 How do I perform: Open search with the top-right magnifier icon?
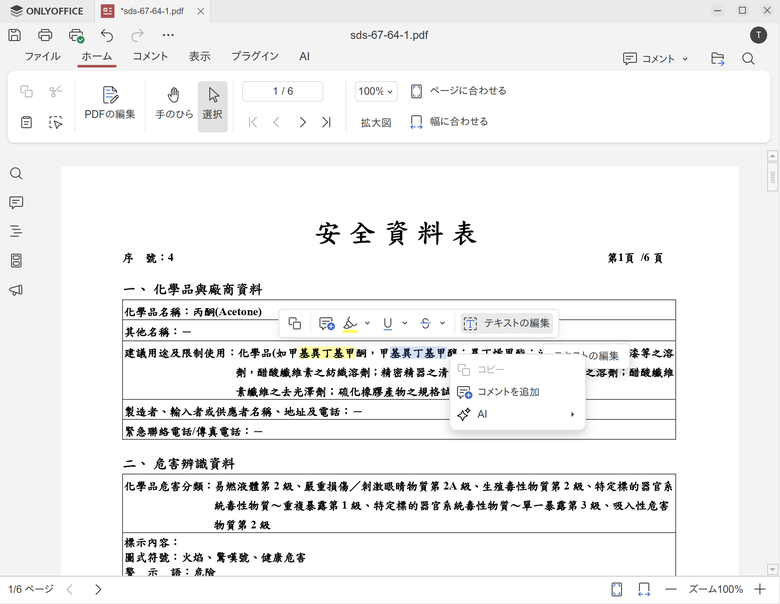[x=748, y=59]
